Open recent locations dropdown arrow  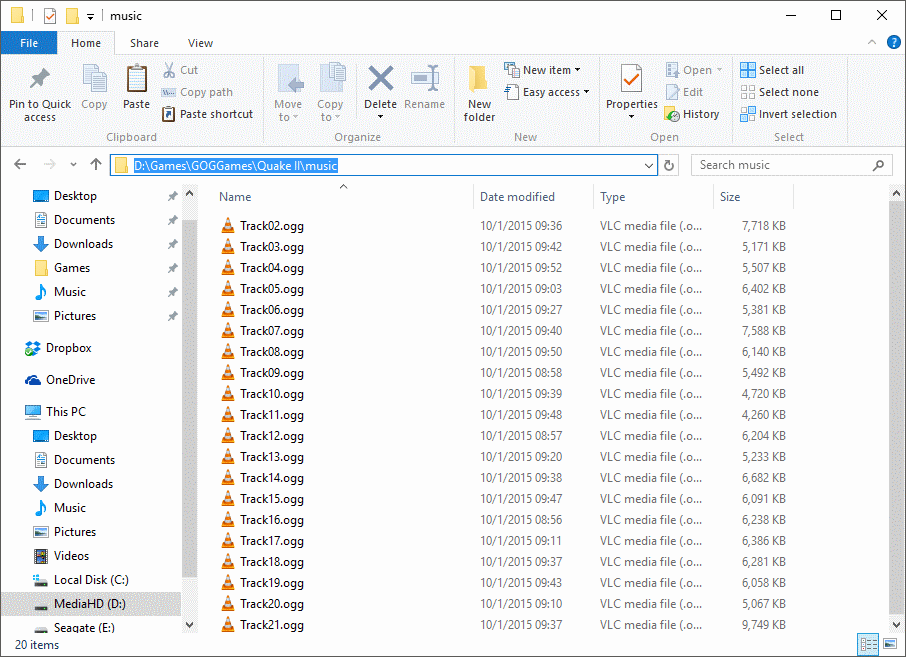(x=73, y=165)
